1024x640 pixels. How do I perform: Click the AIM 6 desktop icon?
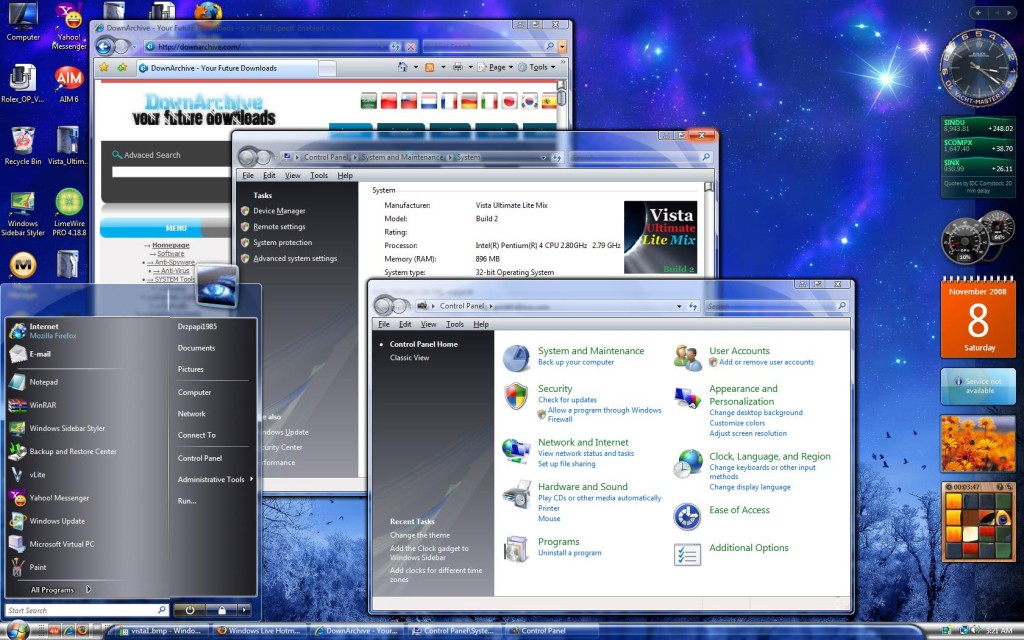click(69, 79)
